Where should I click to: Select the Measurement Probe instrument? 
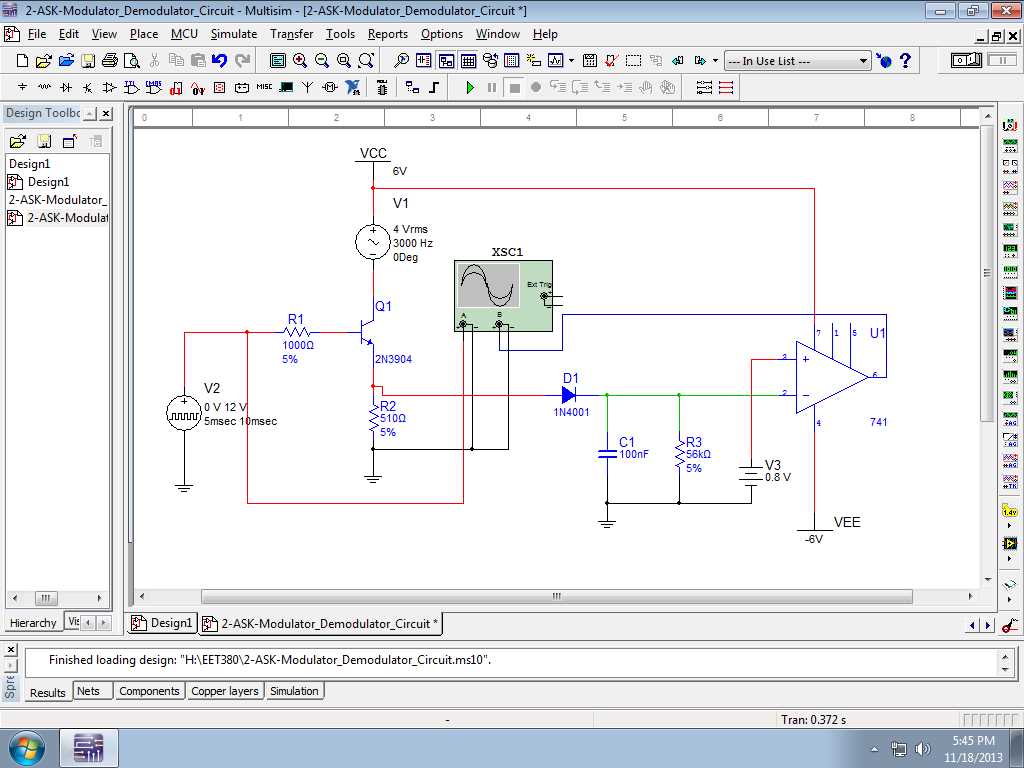pyautogui.click(x=1010, y=511)
